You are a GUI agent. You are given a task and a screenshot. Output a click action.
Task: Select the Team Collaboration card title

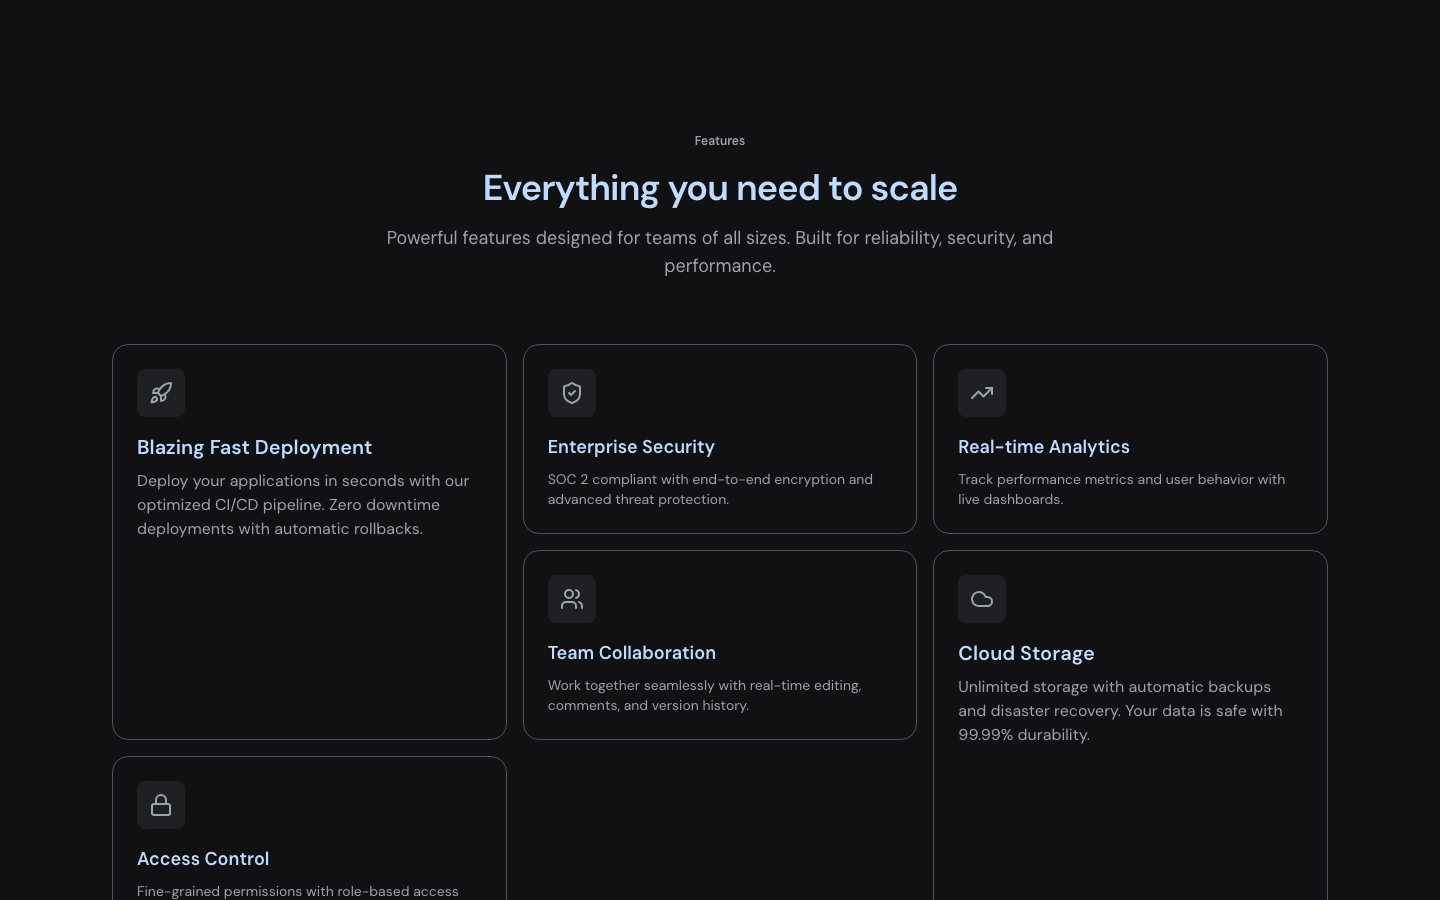pyautogui.click(x=631, y=653)
